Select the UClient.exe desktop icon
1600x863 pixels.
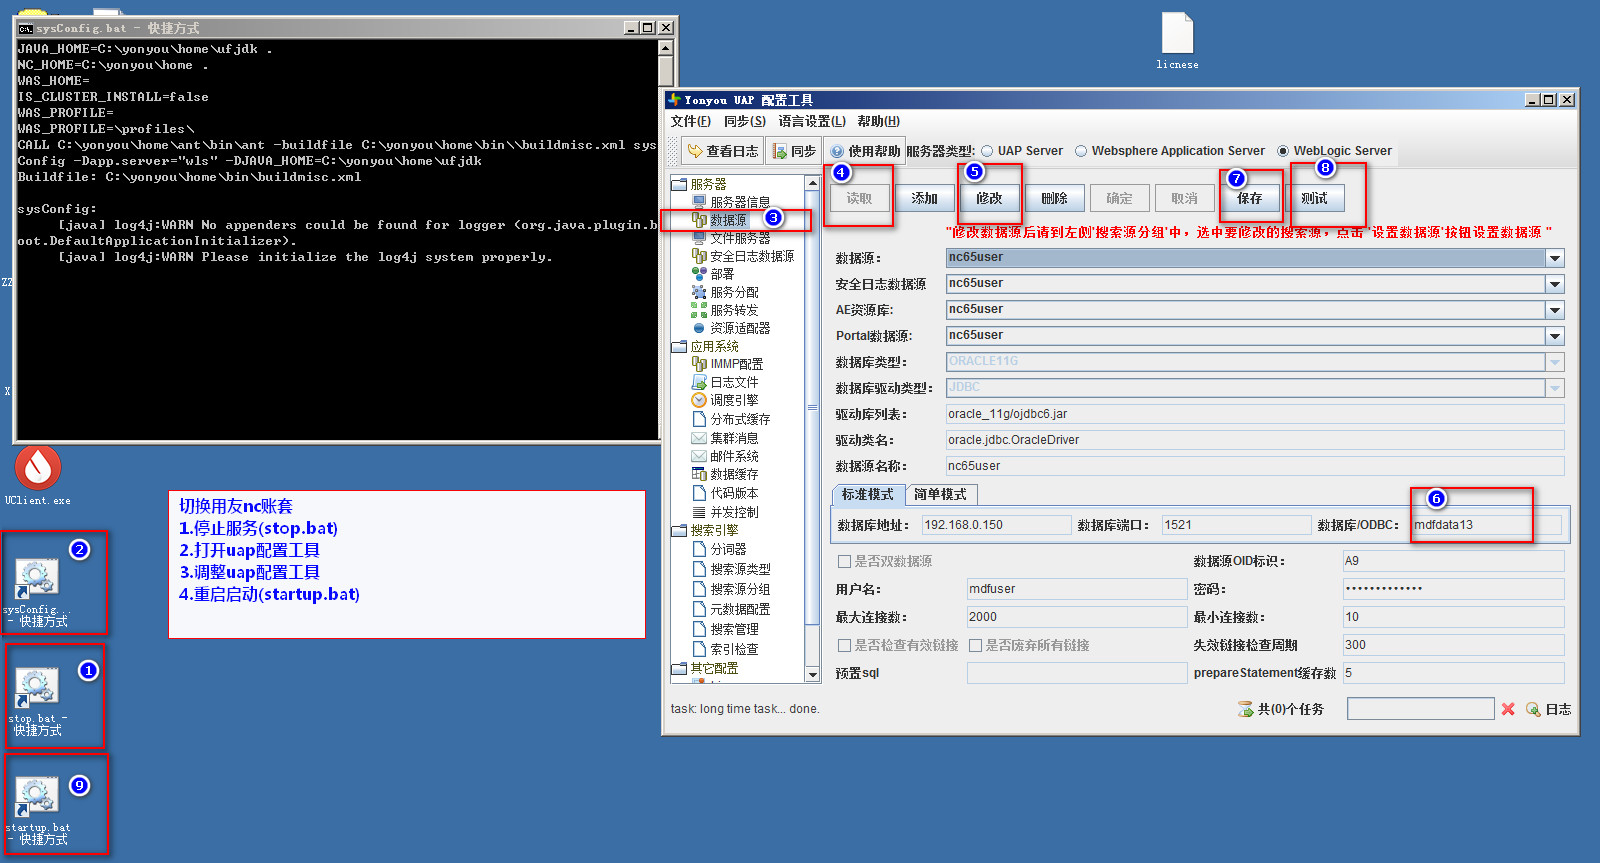pyautogui.click(x=38, y=468)
